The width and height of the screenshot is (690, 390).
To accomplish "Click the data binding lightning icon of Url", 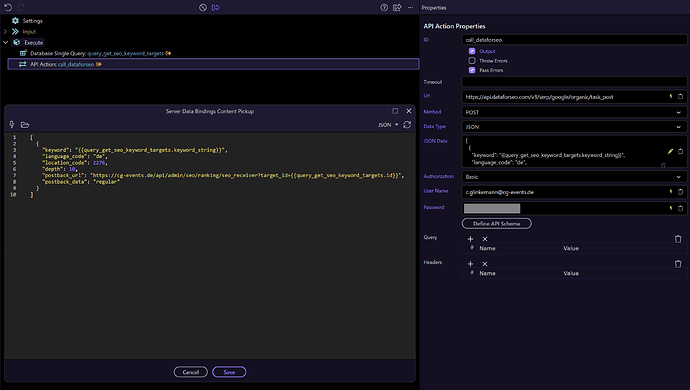I will coord(671,96).
